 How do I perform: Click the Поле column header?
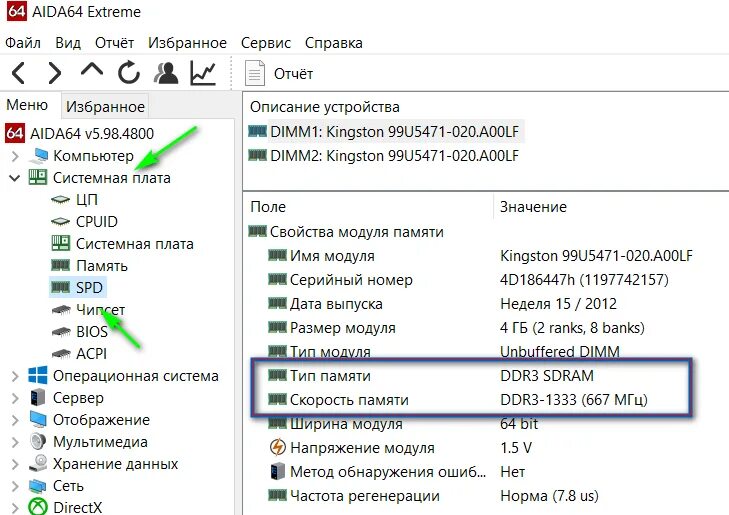(268, 207)
